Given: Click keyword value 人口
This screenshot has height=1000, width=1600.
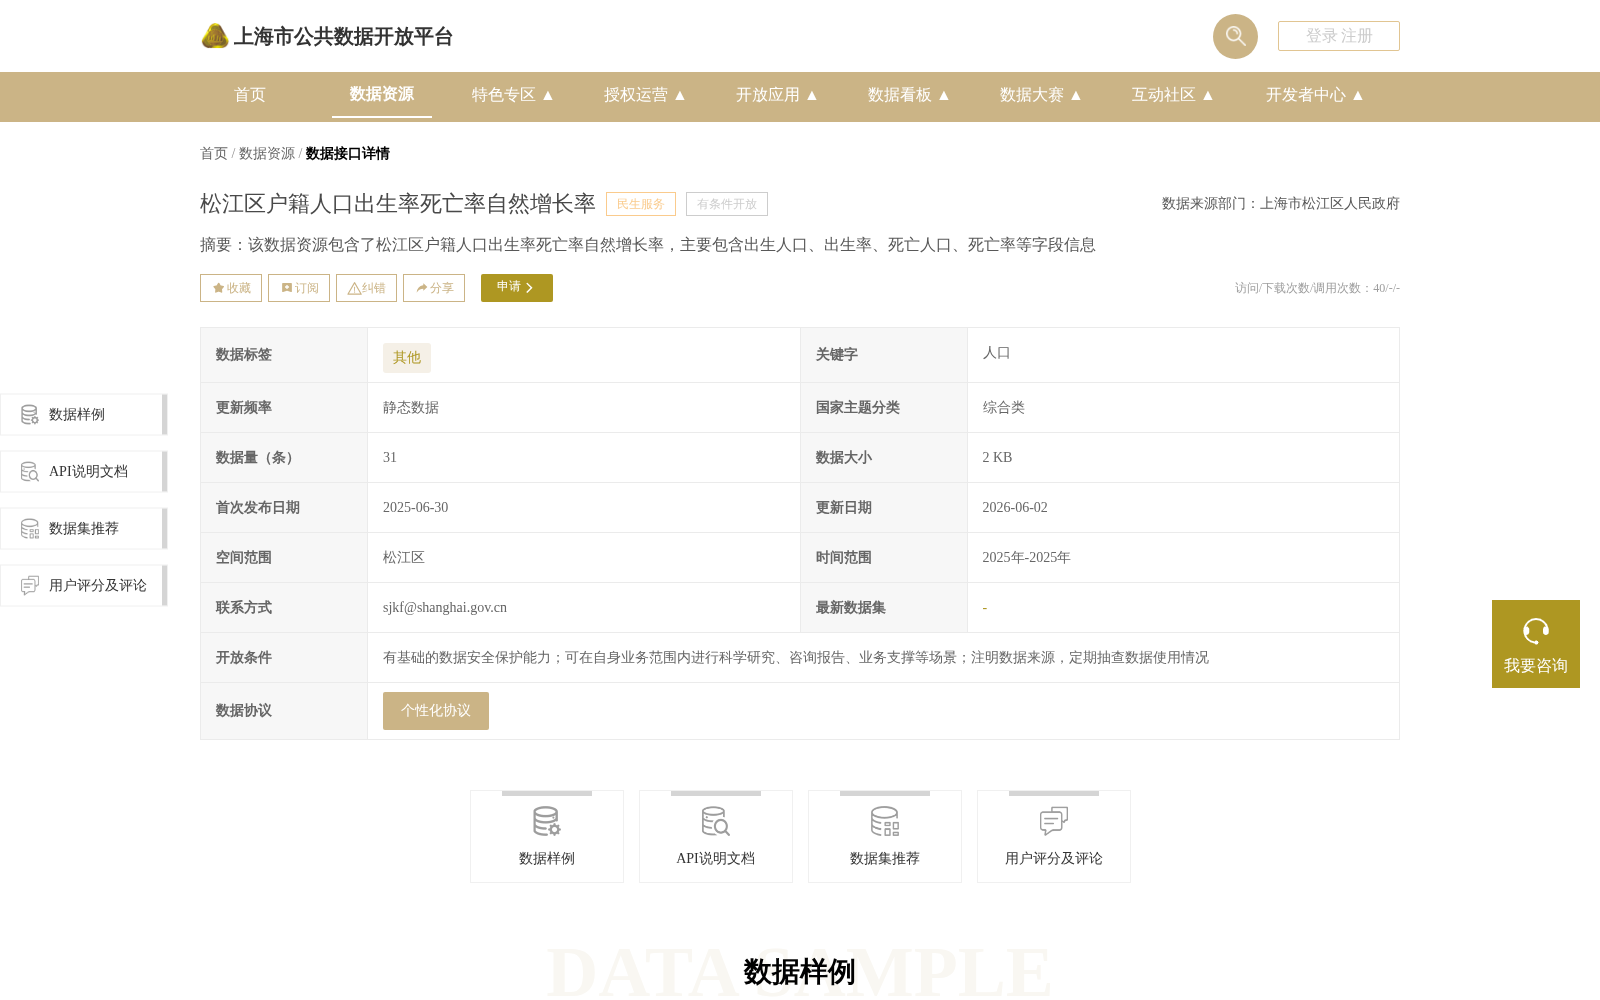Looking at the screenshot, I should point(997,353).
